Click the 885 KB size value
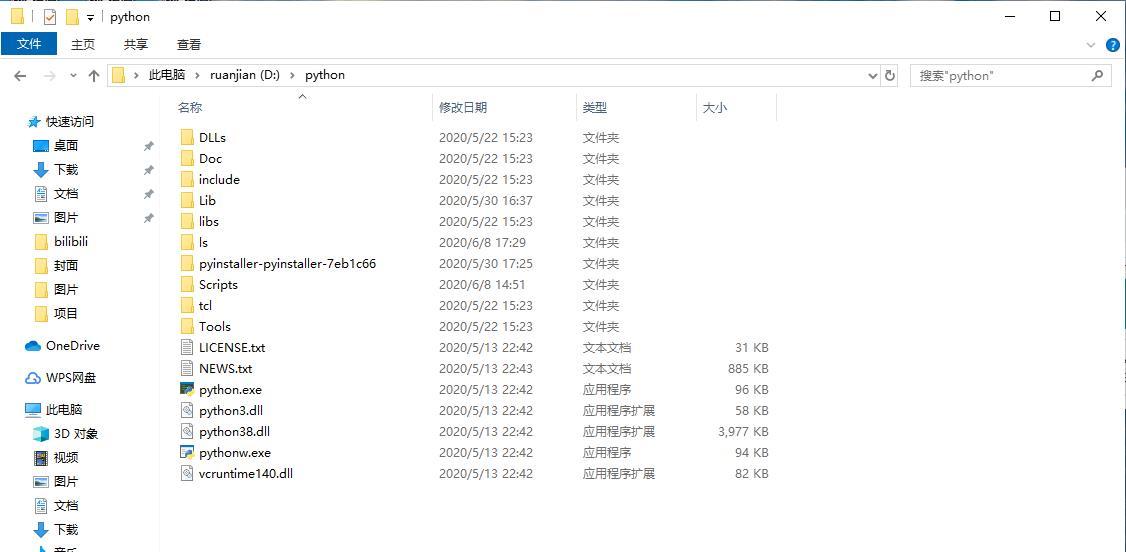The height and width of the screenshot is (552, 1126). click(x=748, y=368)
